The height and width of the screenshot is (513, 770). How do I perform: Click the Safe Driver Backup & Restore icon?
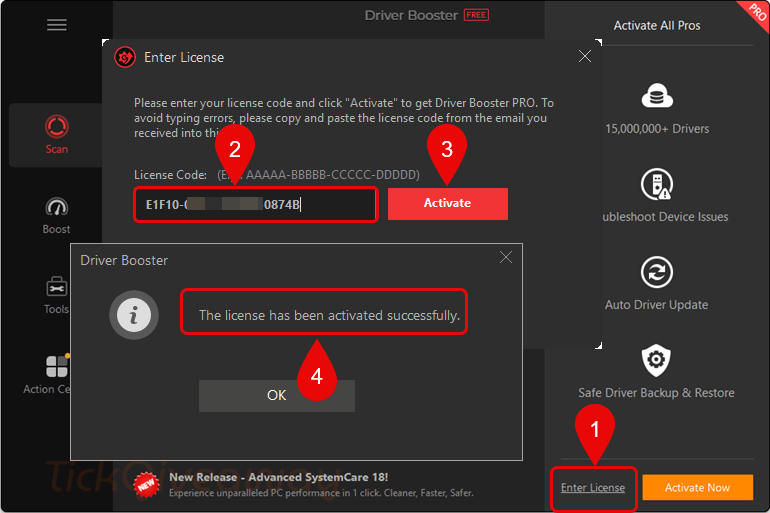pyautogui.click(x=656, y=360)
